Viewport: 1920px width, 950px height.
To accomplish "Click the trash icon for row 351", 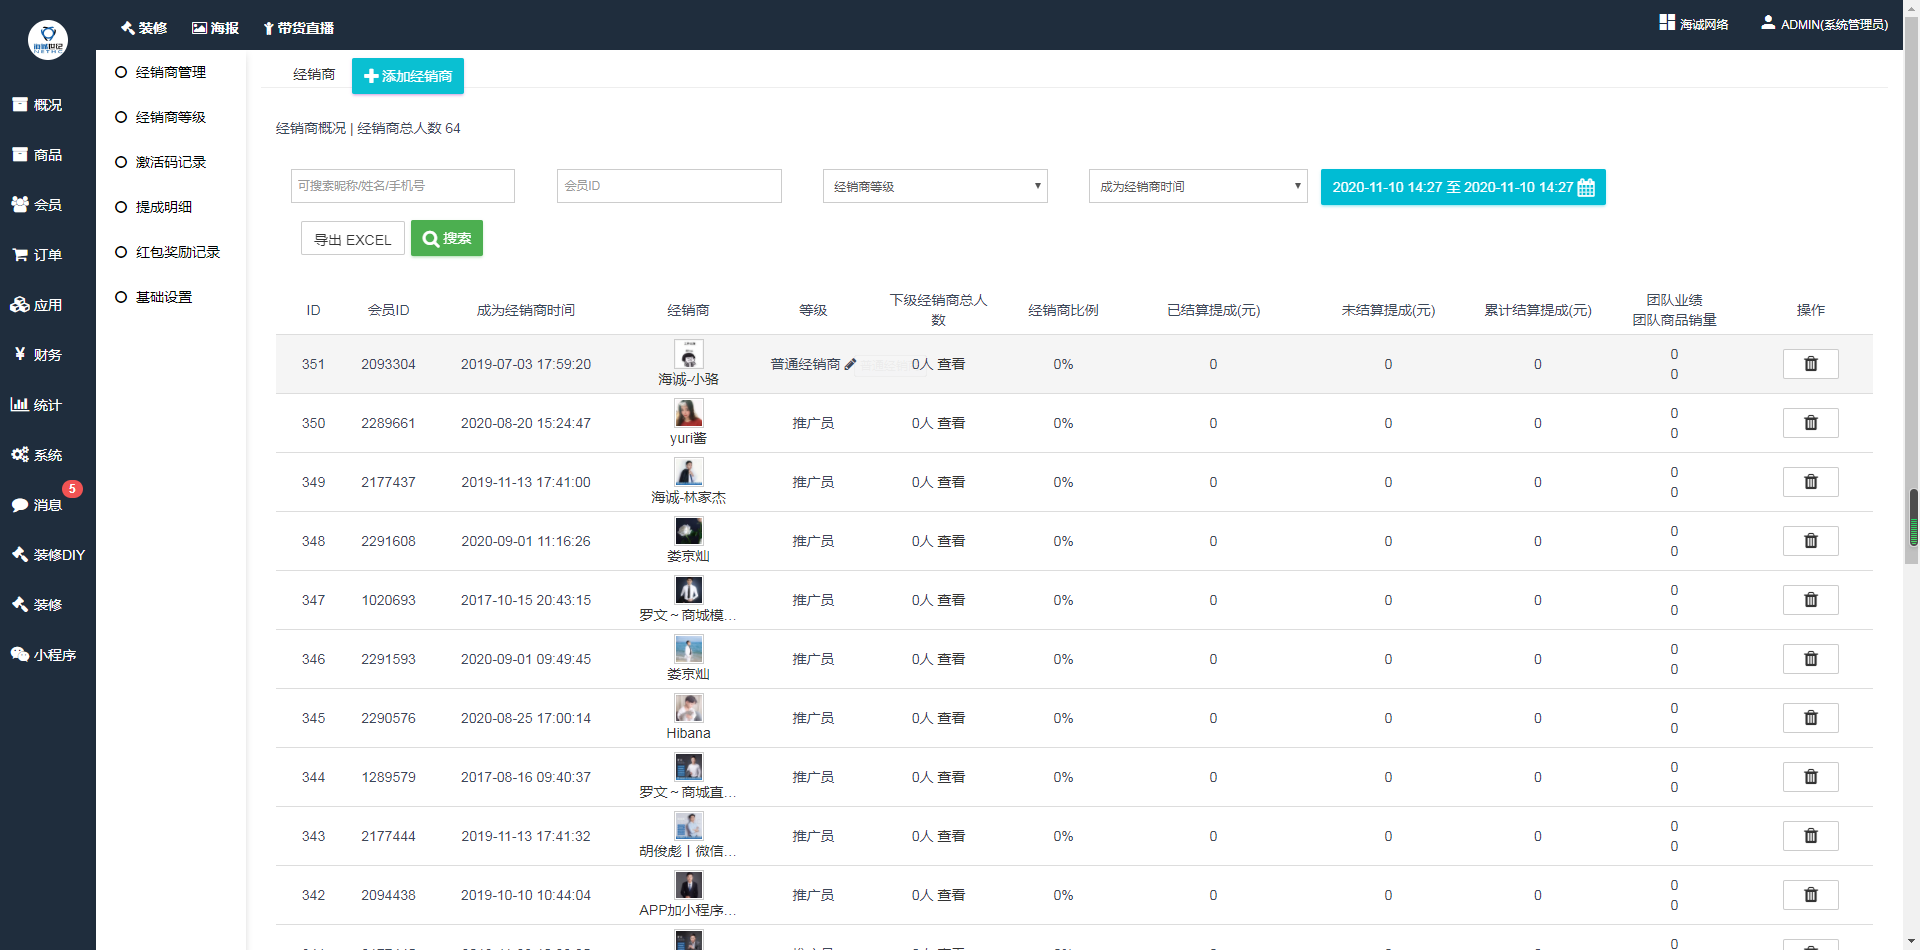I will [x=1810, y=364].
